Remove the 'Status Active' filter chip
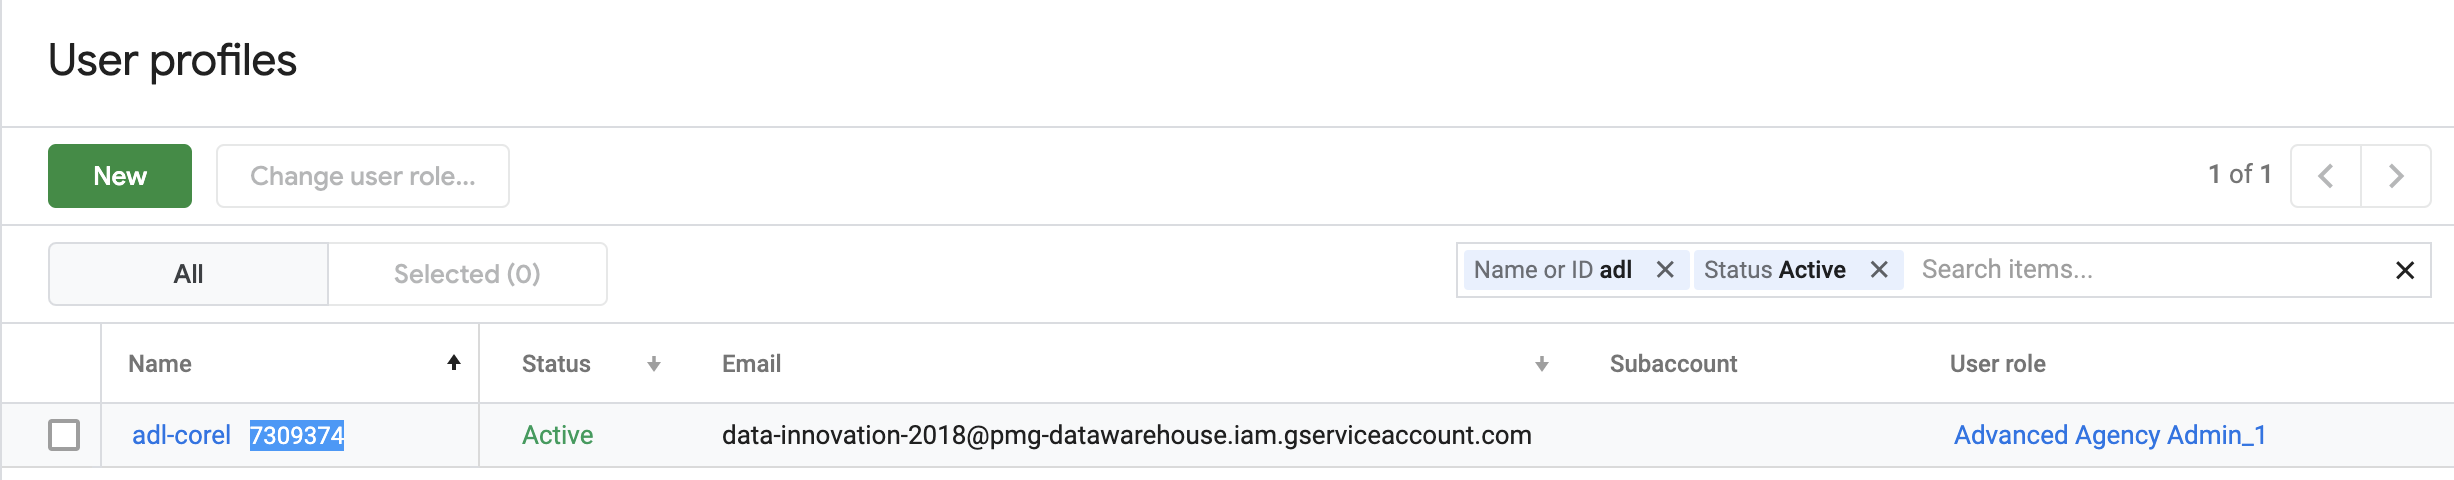 pos(1879,270)
